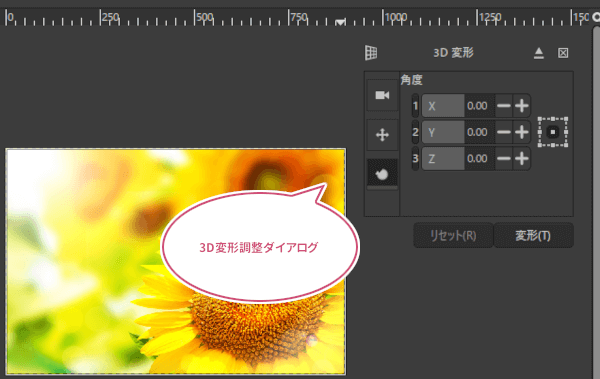Viewport: 600px width, 379px height.
Task: Click the 3D 変形 dialog title
Action: click(453, 52)
